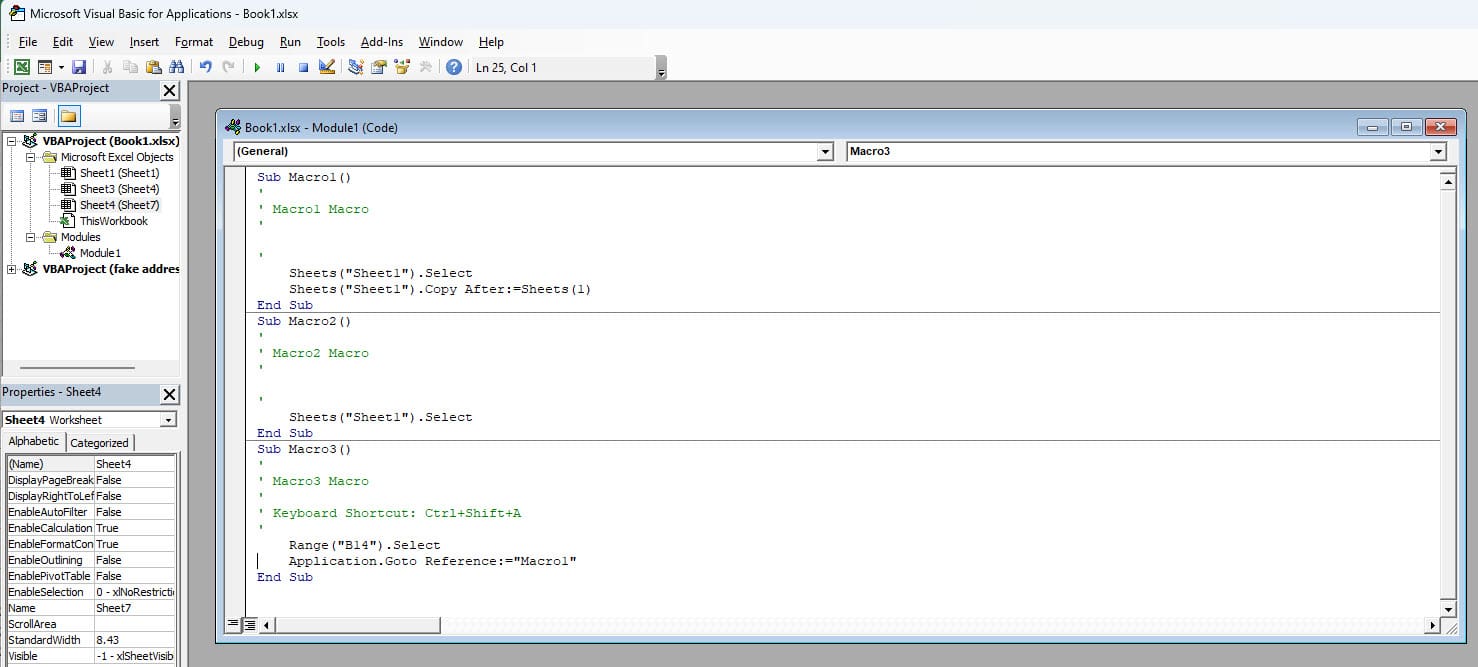Click the Name property value Sheet7
Screen dimensions: 1478x667
(134, 608)
